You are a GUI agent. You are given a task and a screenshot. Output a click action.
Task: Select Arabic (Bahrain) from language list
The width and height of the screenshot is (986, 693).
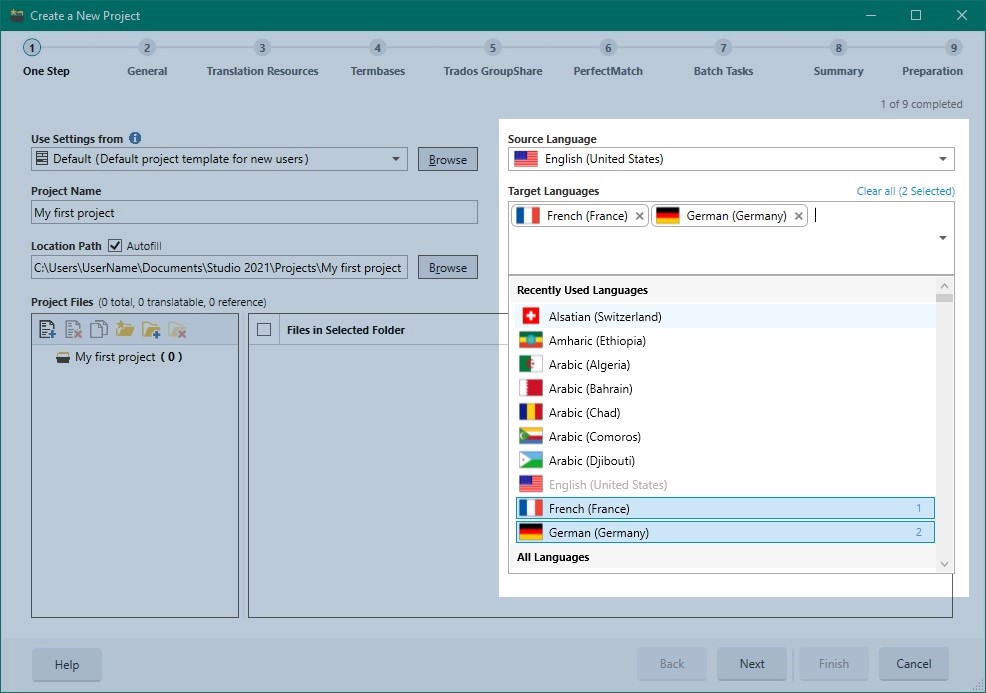tap(590, 389)
